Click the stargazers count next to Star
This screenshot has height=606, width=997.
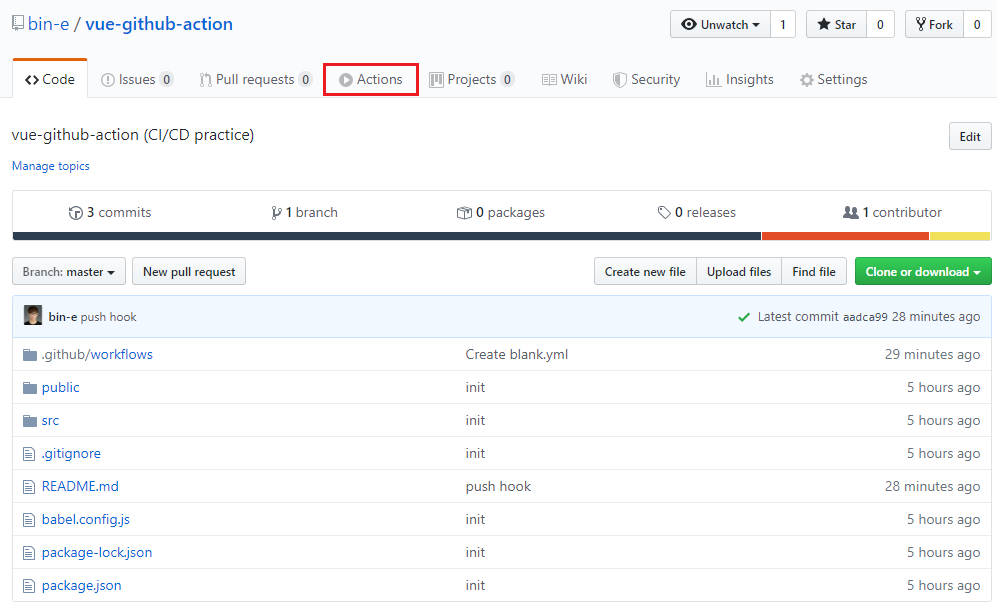880,24
